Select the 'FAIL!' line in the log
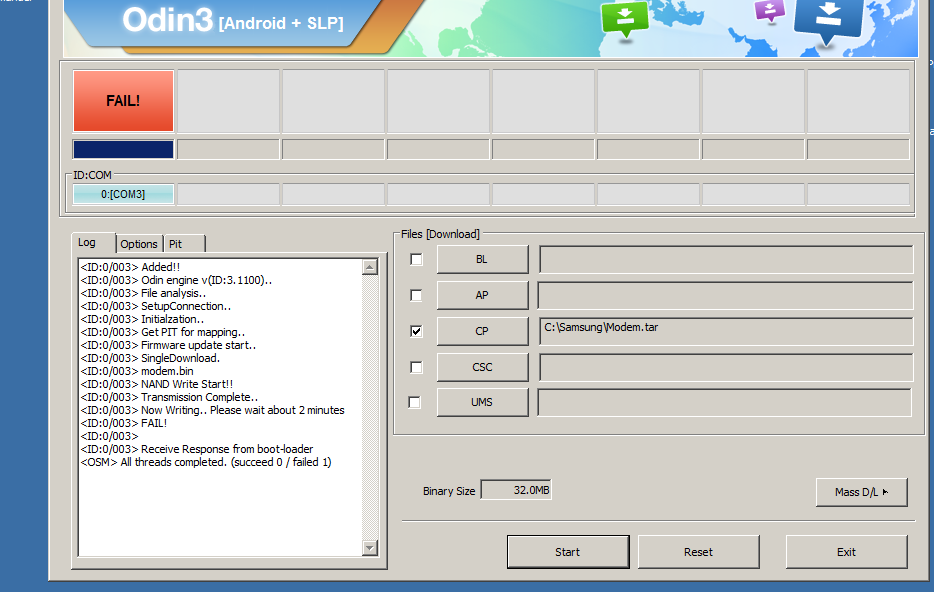The height and width of the screenshot is (592, 934). pyautogui.click(x=124, y=423)
